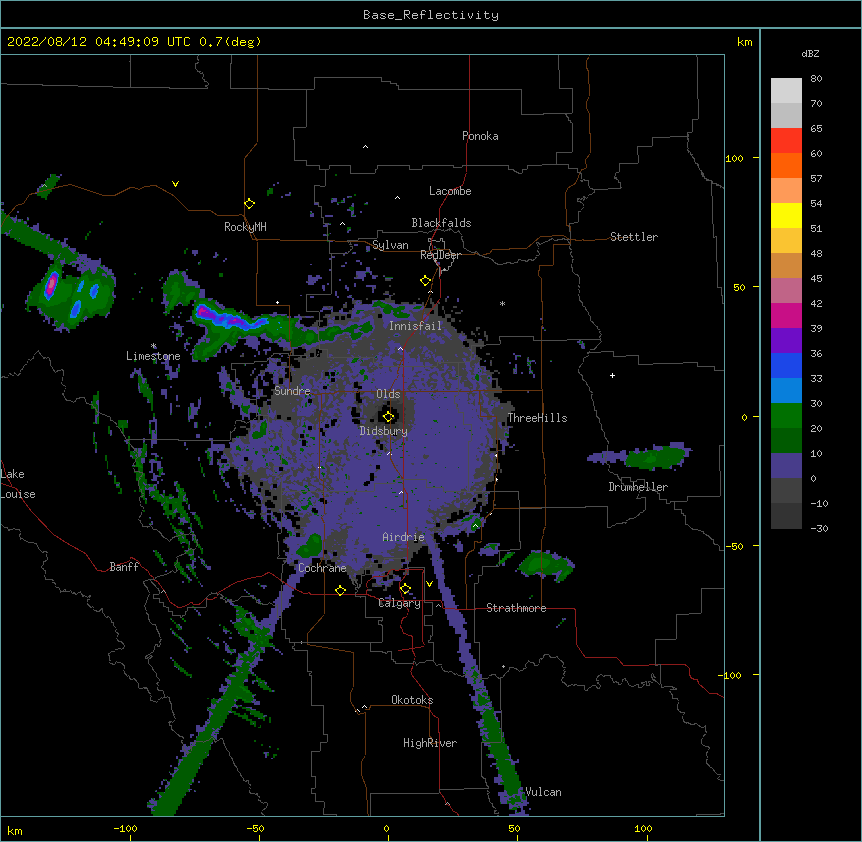Screen dimensions: 862x842
Task: Click the Lacombe city label
Action: click(x=450, y=191)
